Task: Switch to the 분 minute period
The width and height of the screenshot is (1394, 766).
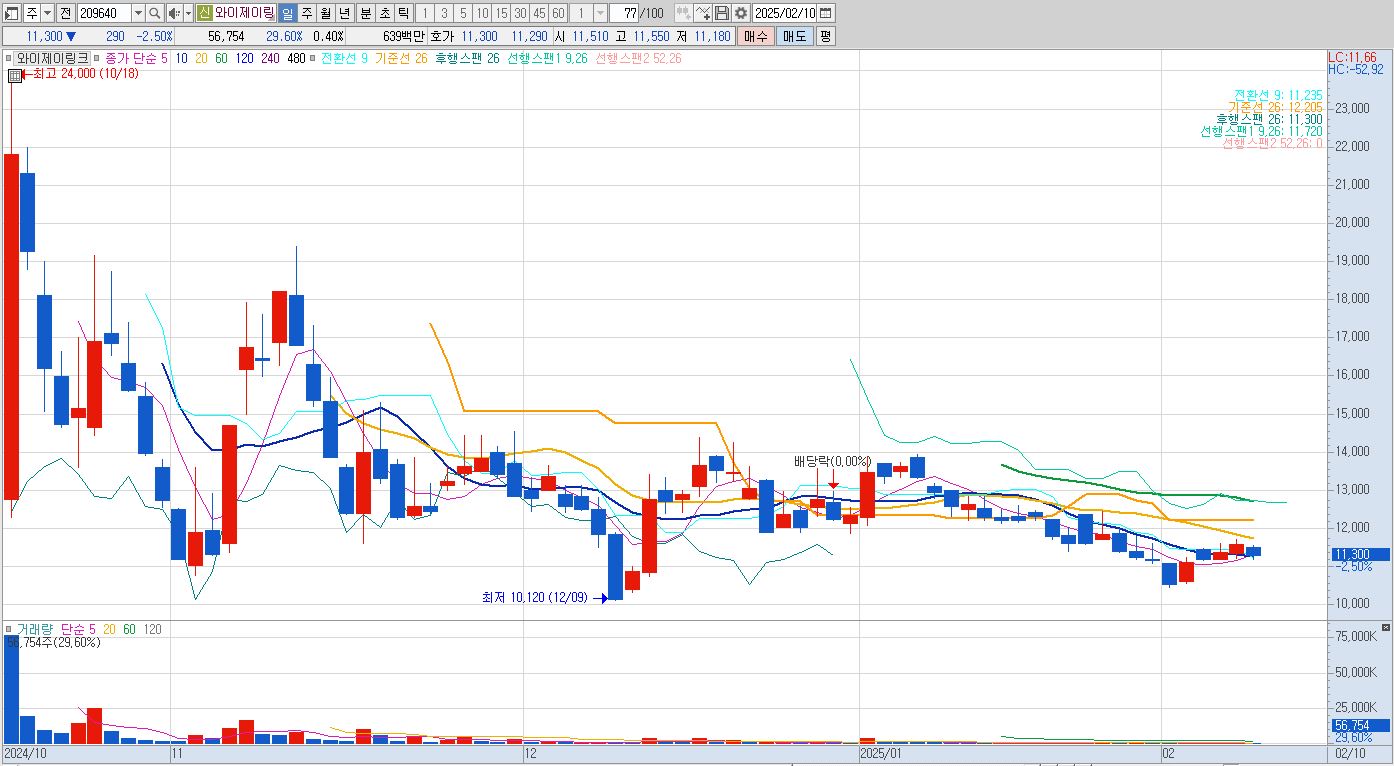Action: (364, 13)
